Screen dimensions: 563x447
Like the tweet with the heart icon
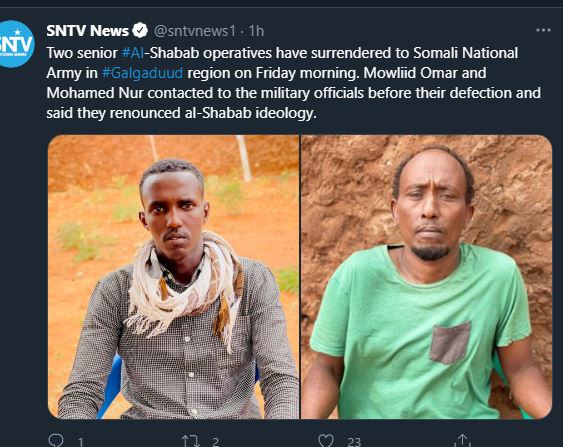coord(326,441)
